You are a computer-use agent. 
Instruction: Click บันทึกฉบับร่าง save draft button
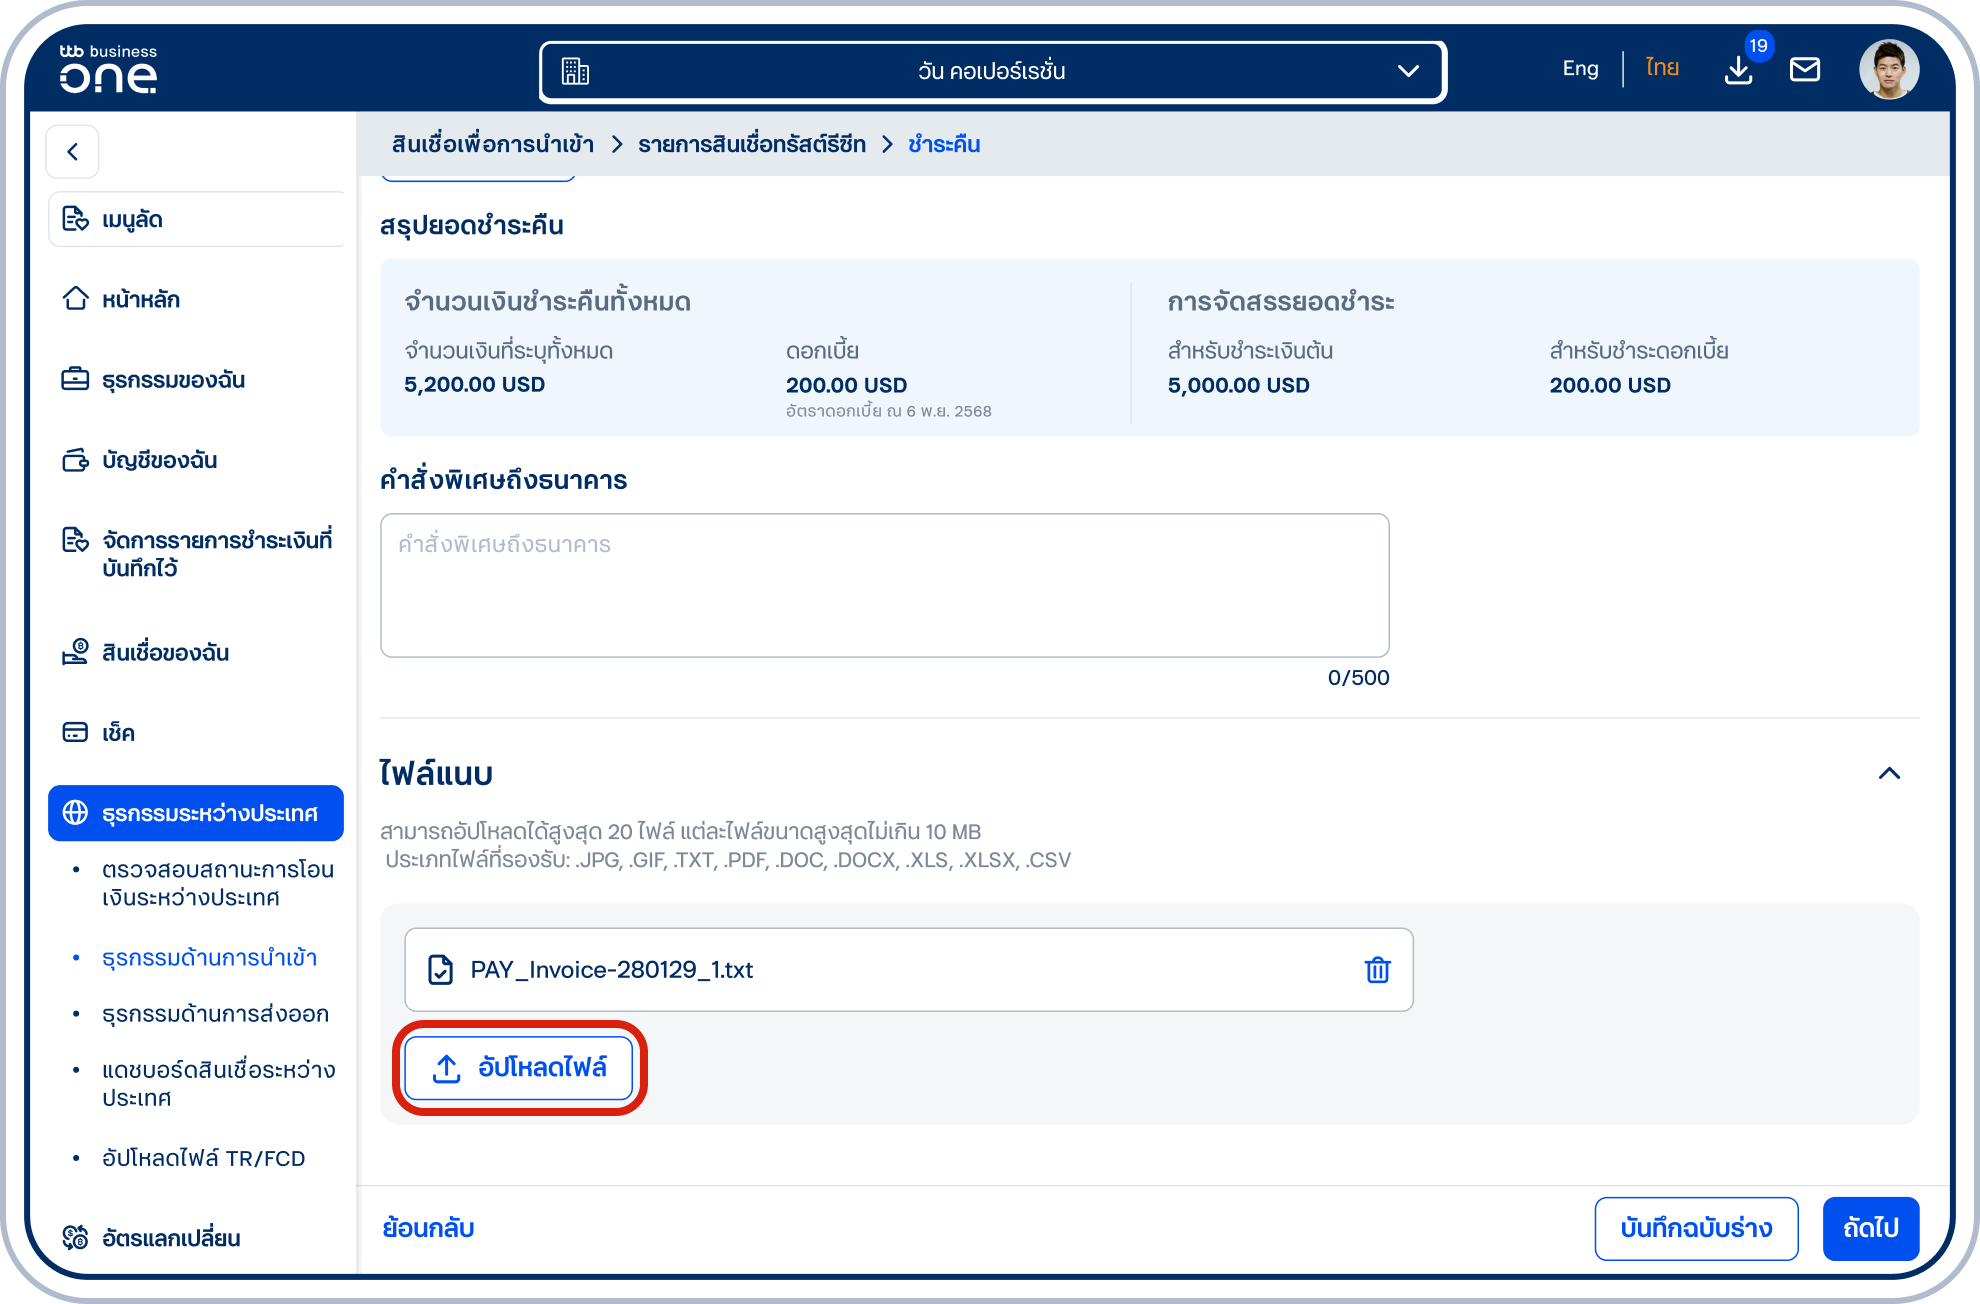tap(1696, 1228)
